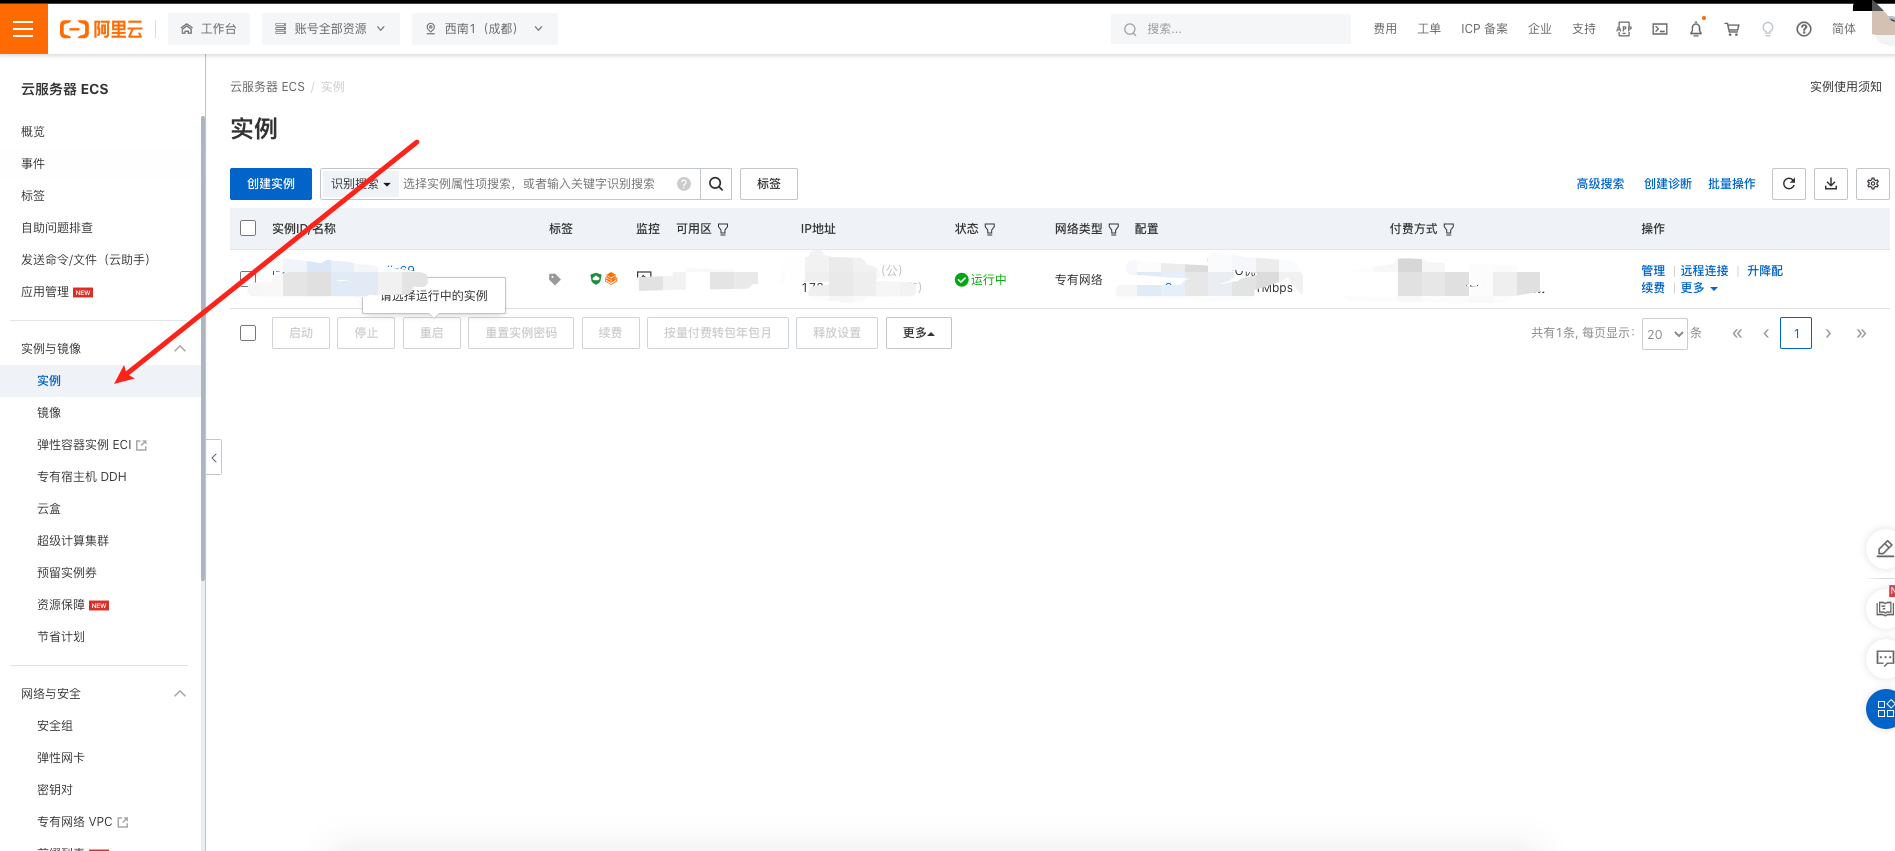This screenshot has height=851, width=1895.
Task: Export the instance list download icon
Action: point(1831,184)
